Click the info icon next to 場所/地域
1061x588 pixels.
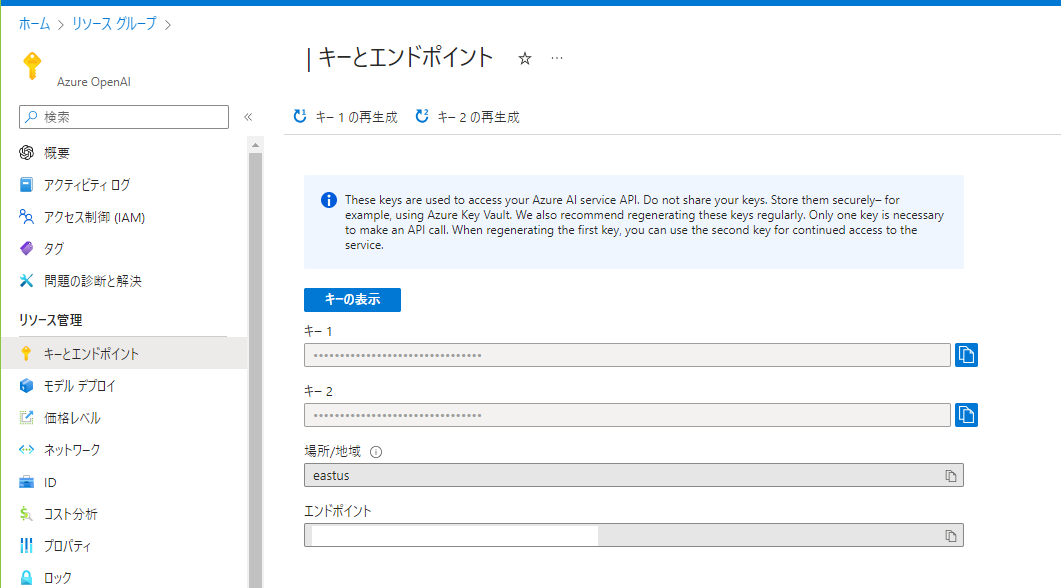tap(376, 452)
